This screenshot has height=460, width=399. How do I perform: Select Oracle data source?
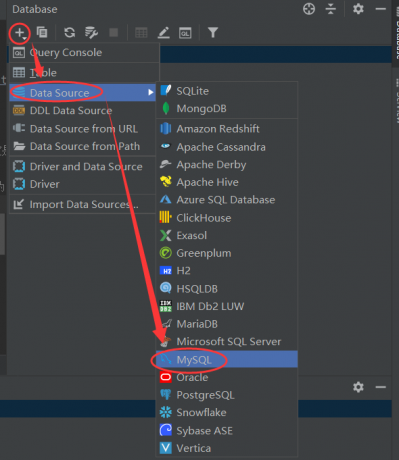coord(227,377)
